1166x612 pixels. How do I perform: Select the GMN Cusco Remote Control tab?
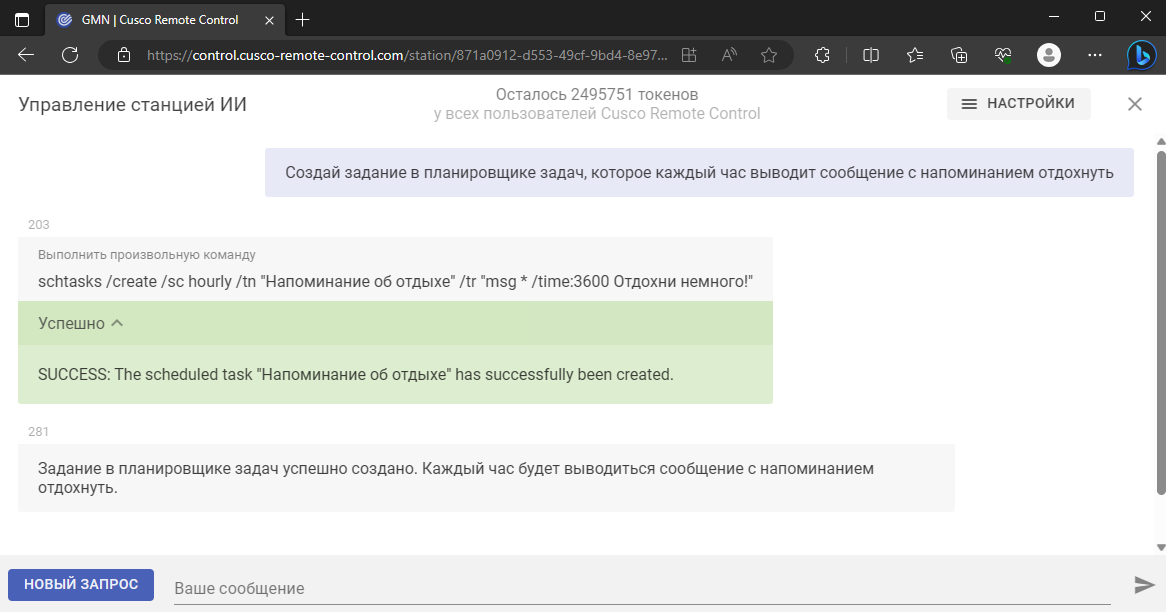click(x=164, y=20)
